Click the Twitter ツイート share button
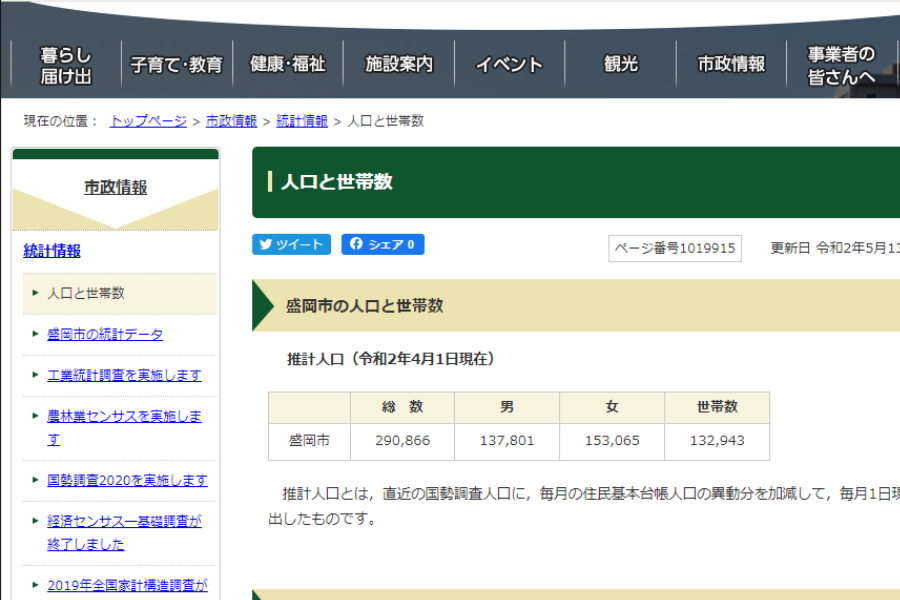This screenshot has width=900, height=600. coord(291,245)
